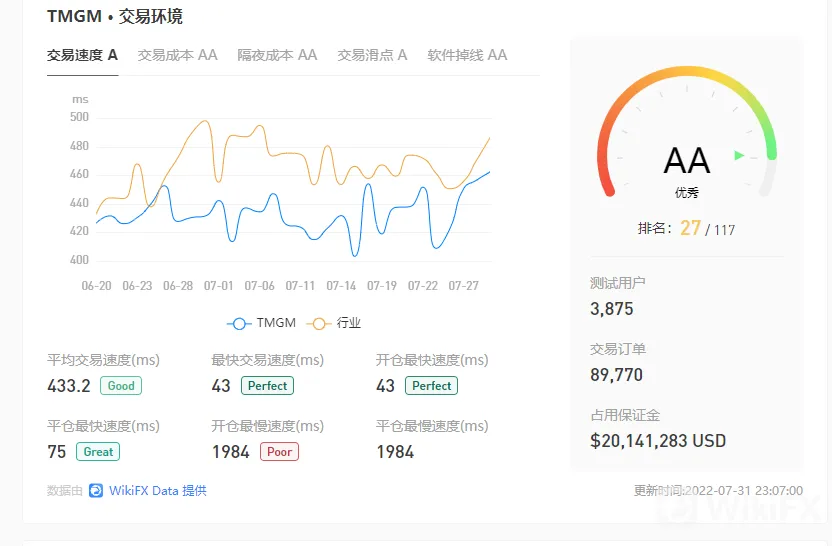This screenshot has height=546, width=832.
Task: Click the Good rating badge
Action: [x=121, y=386]
